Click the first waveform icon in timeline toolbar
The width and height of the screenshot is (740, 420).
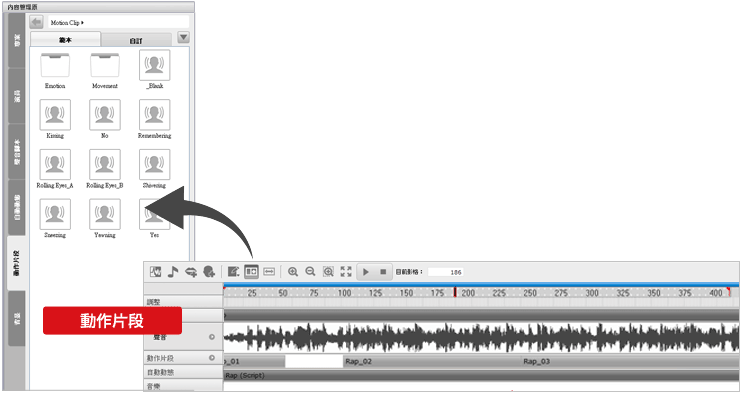pyautogui.click(x=156, y=271)
